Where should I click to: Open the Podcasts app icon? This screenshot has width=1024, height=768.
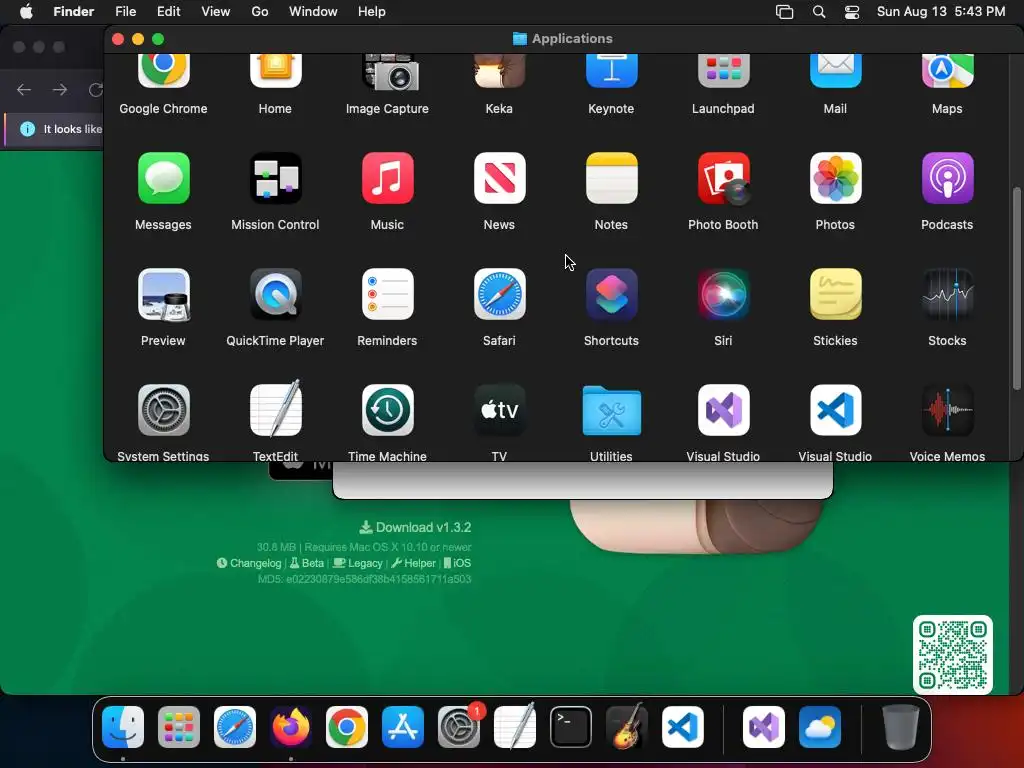coord(947,178)
